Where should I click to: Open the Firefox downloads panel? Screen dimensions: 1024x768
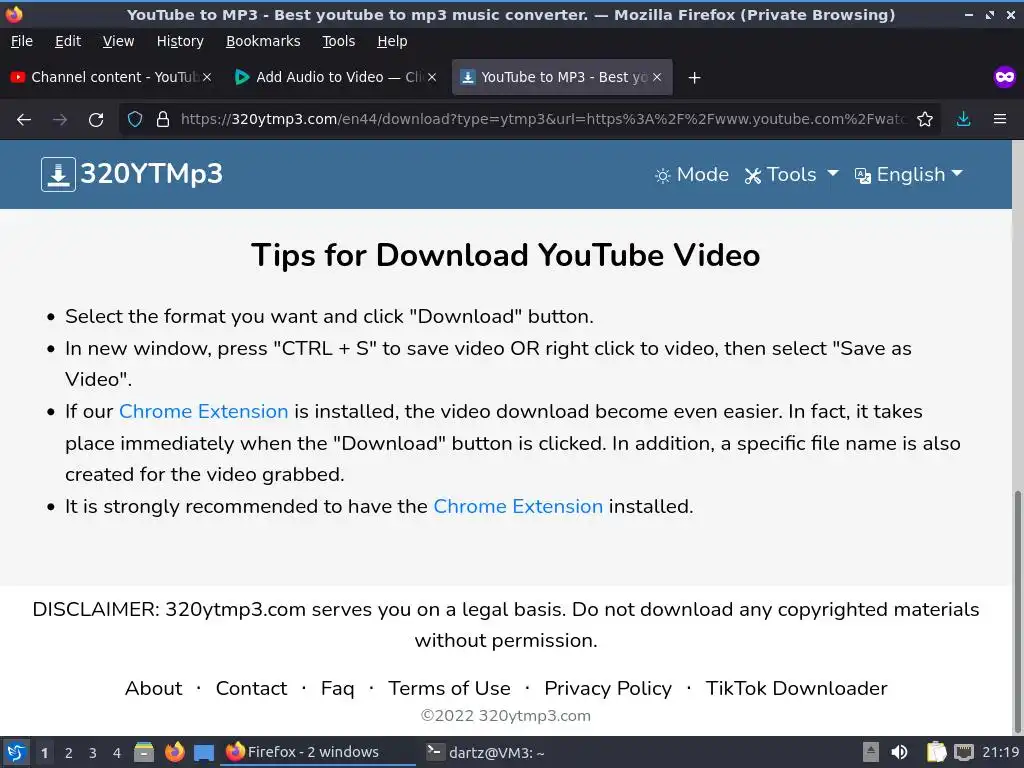[963, 120]
